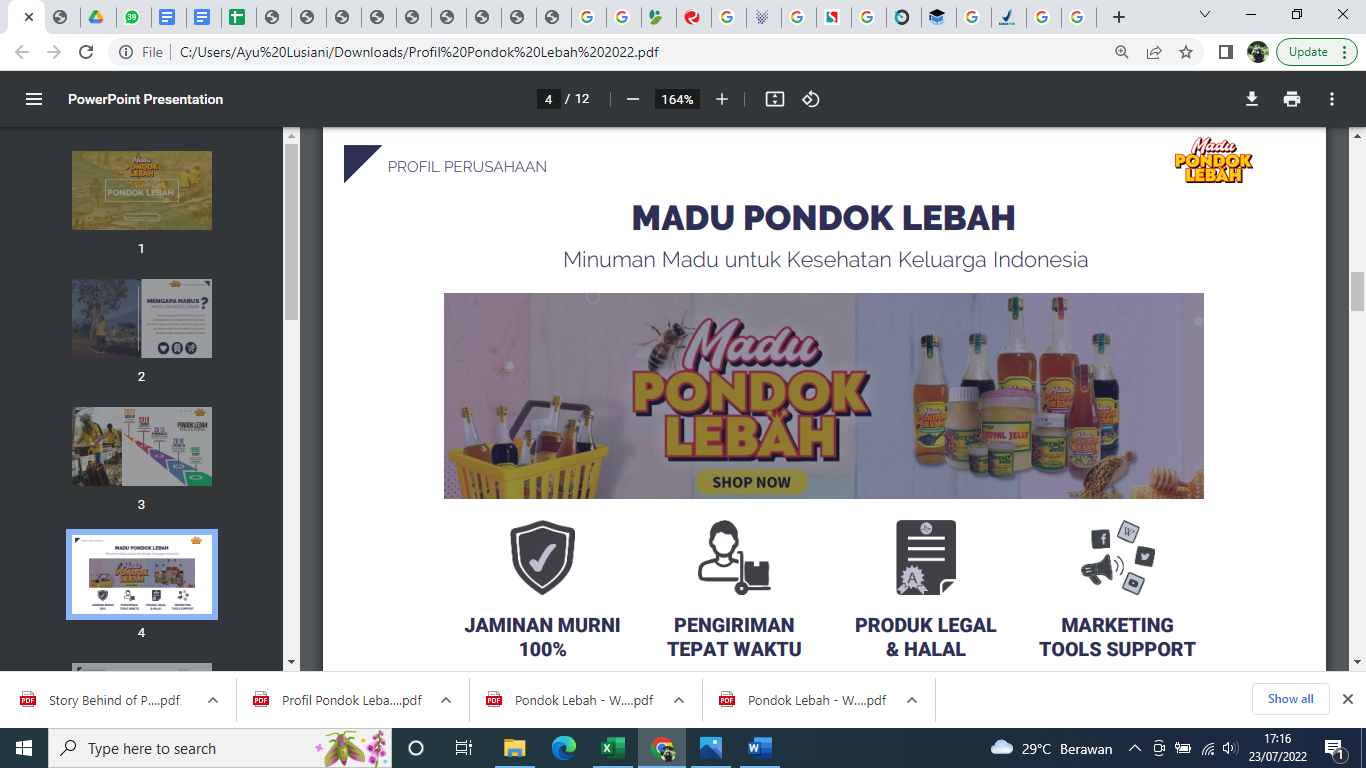Expand options for Profil Pondok Leba download

[446, 700]
